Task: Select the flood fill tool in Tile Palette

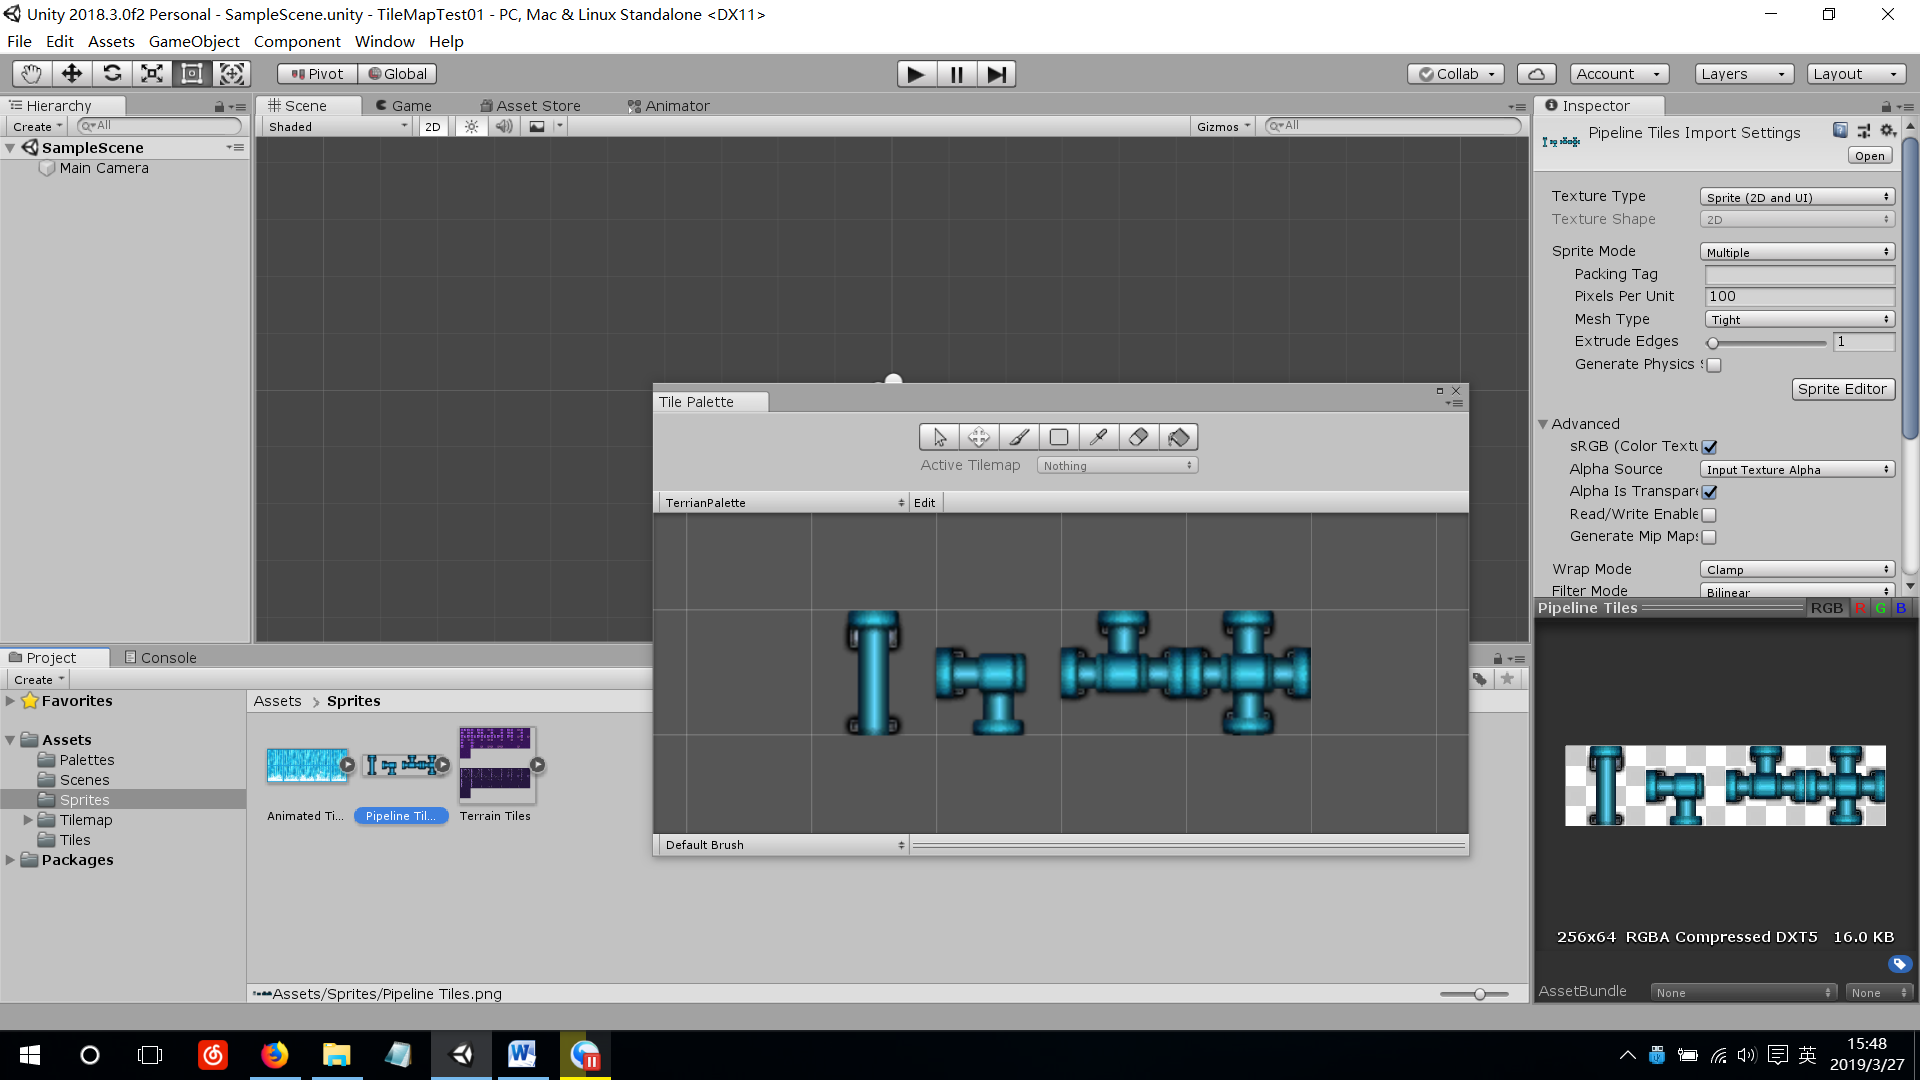Action: [1178, 437]
